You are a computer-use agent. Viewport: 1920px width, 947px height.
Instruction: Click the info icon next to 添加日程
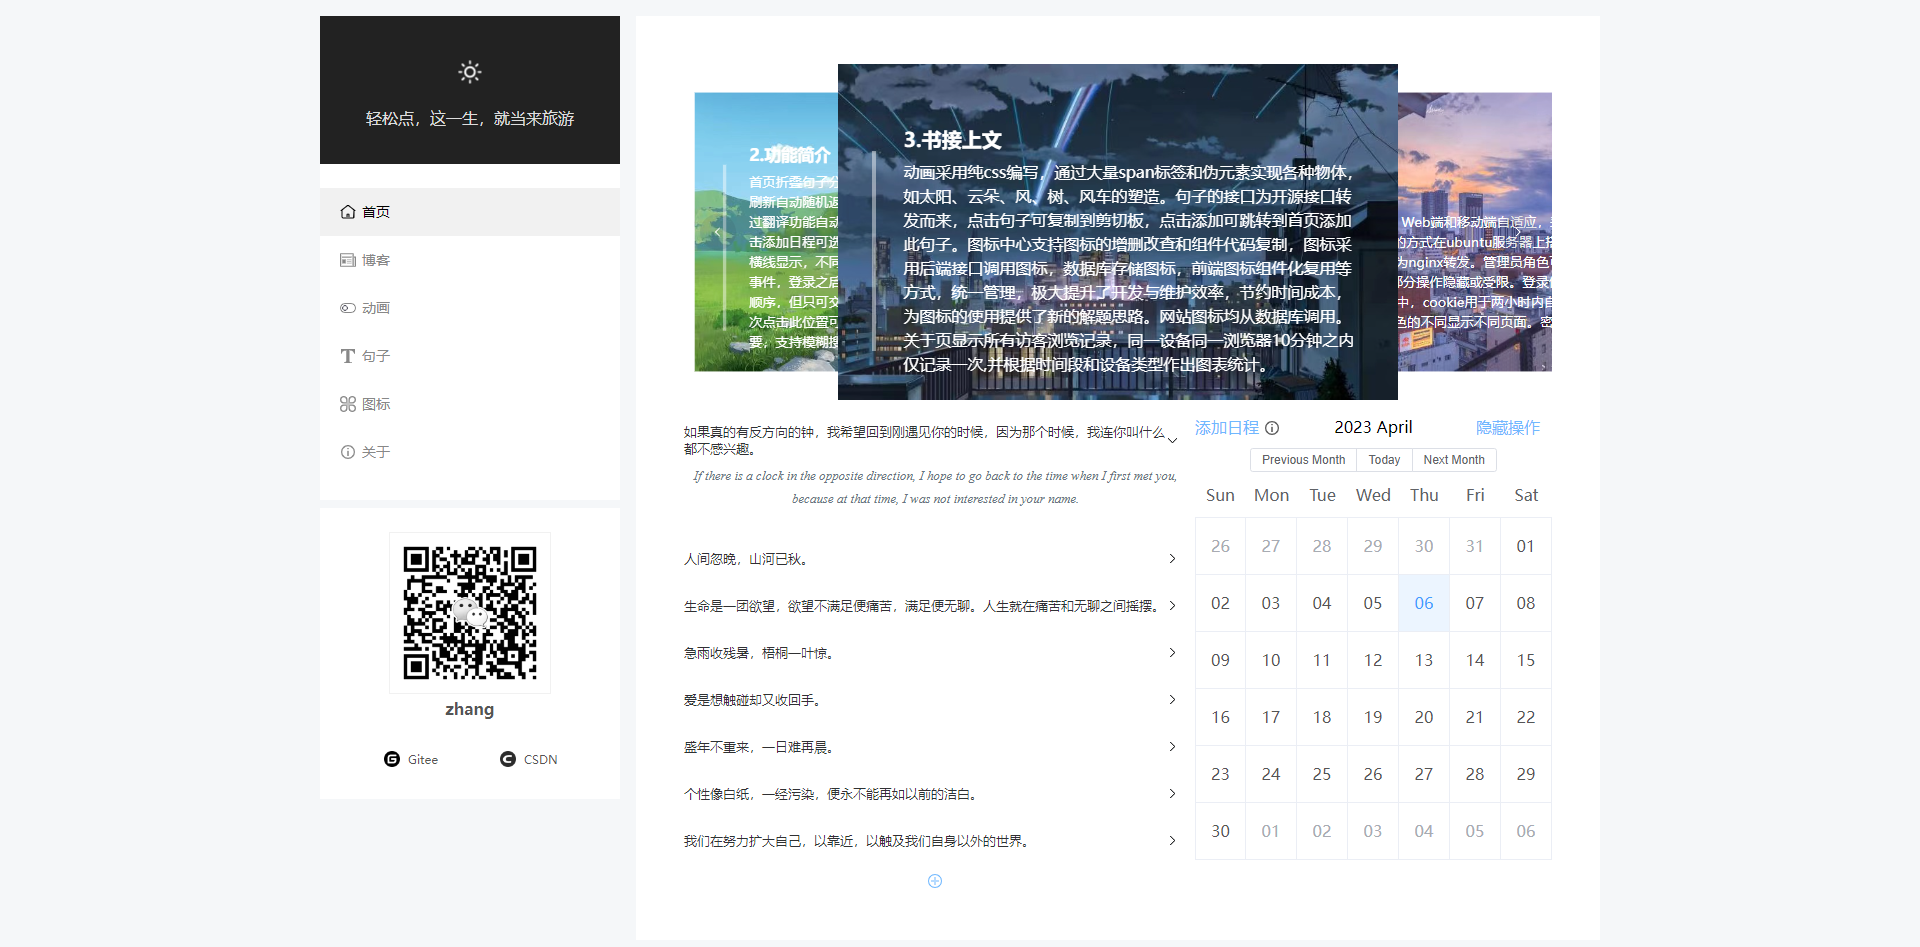[x=1272, y=428]
